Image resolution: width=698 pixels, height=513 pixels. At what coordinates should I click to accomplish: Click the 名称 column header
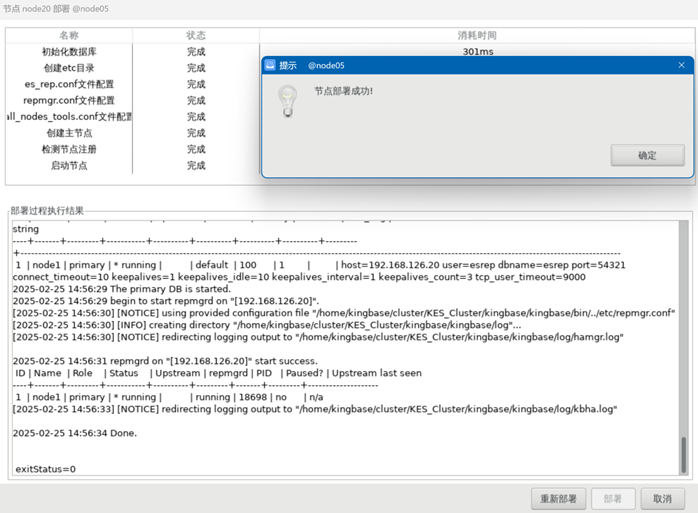pos(68,35)
